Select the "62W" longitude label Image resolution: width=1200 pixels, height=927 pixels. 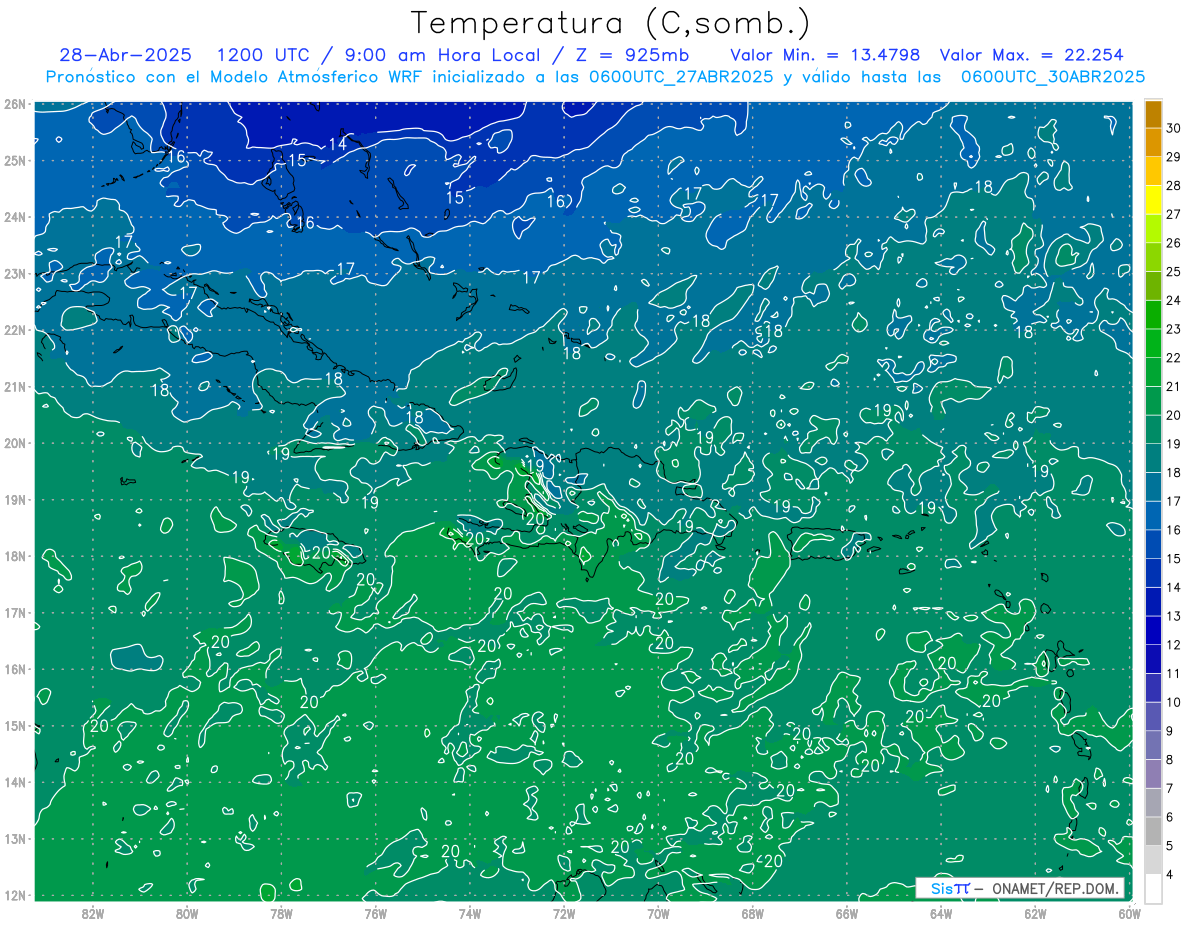(1035, 912)
